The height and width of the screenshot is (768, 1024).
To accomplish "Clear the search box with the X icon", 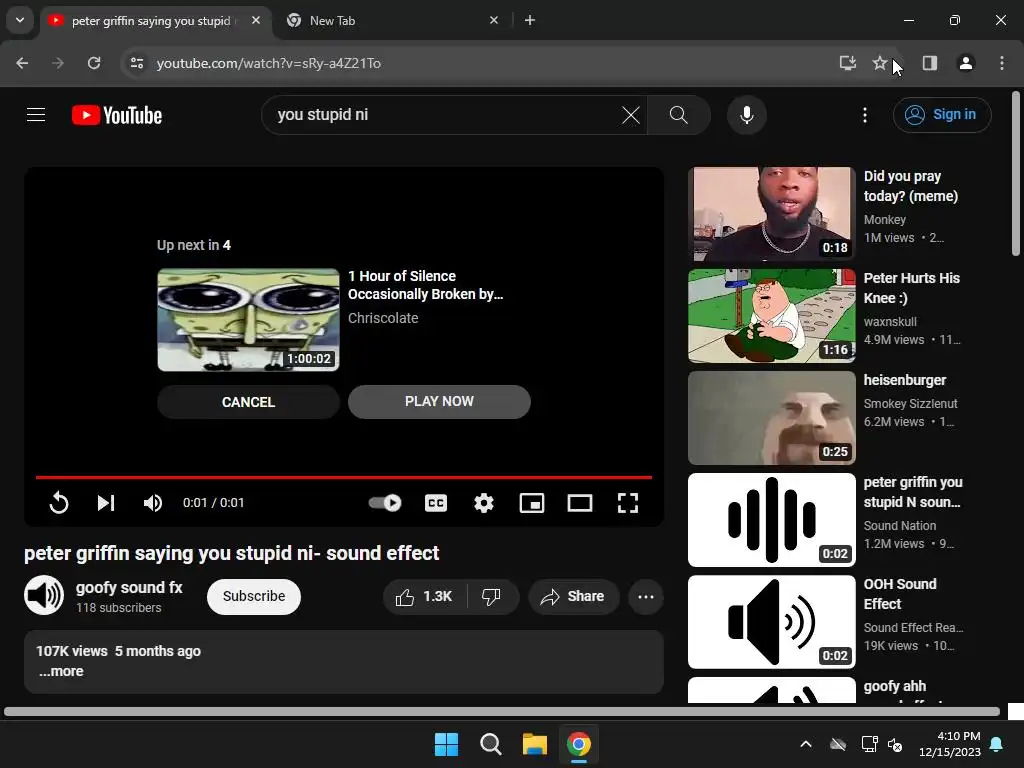I will [x=631, y=115].
